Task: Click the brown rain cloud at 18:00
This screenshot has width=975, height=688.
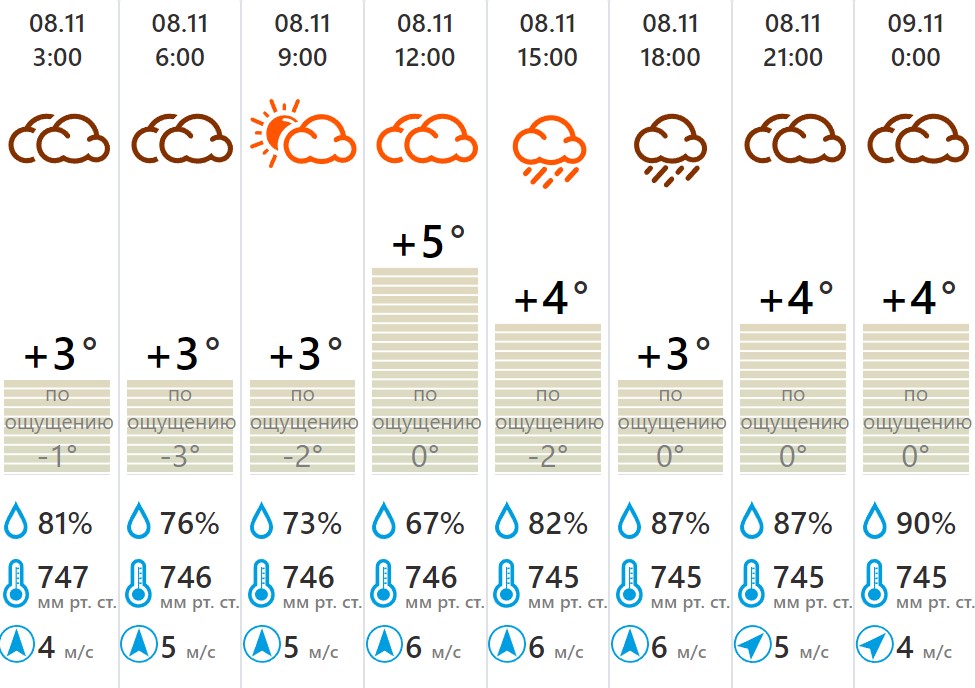Action: [x=670, y=148]
